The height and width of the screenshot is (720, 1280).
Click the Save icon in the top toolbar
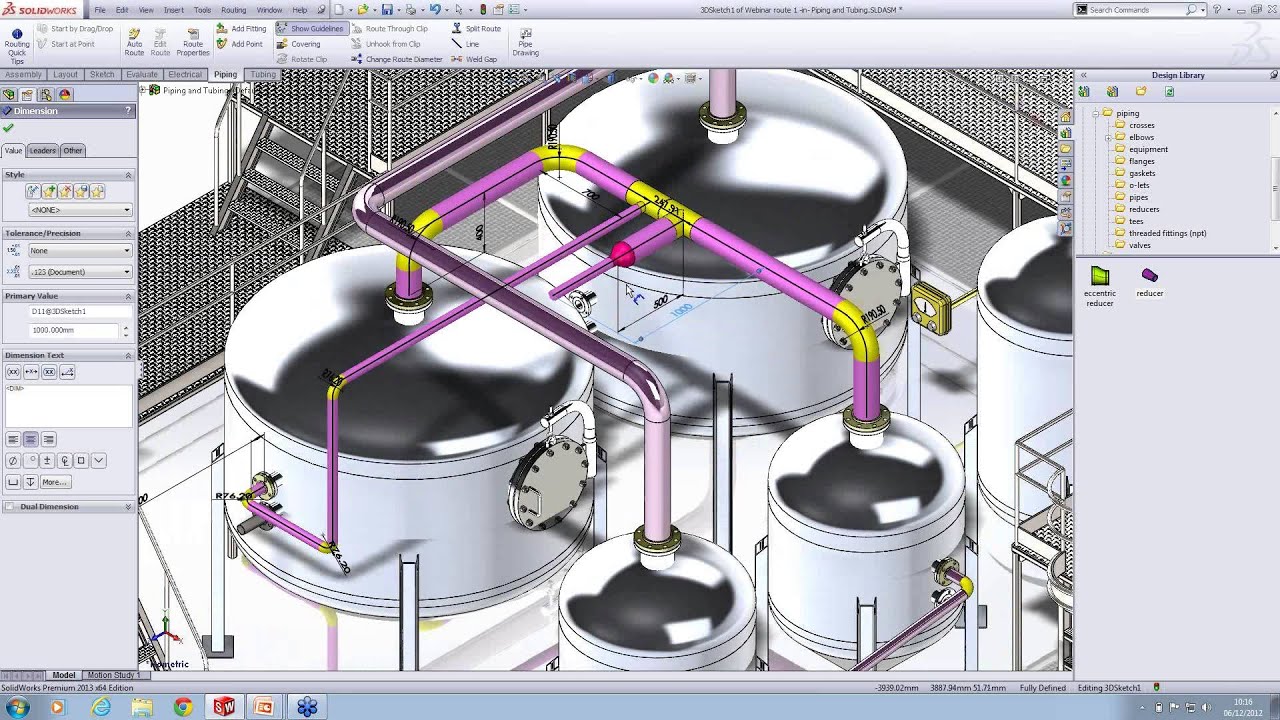387,9
